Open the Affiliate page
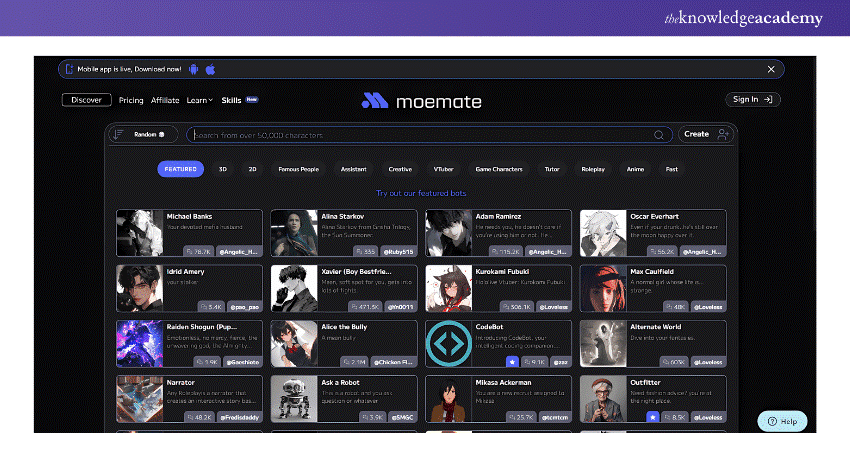Screen dimensions: 850x450 pyautogui.click(x=165, y=100)
